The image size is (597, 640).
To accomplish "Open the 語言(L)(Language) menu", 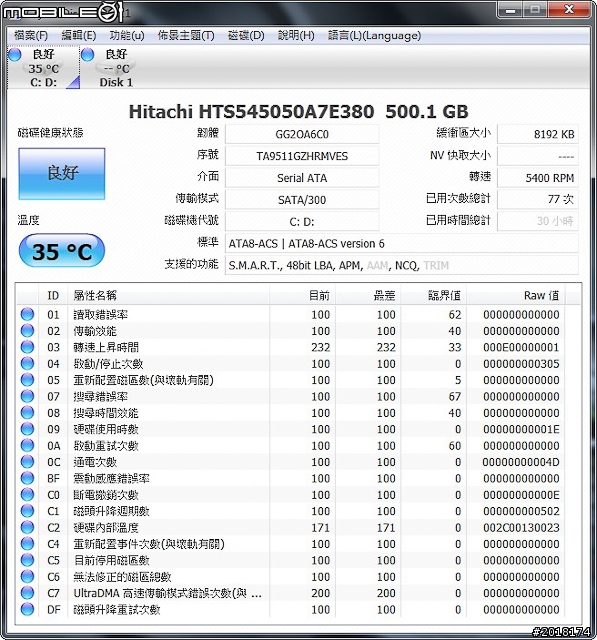I will coord(374,36).
